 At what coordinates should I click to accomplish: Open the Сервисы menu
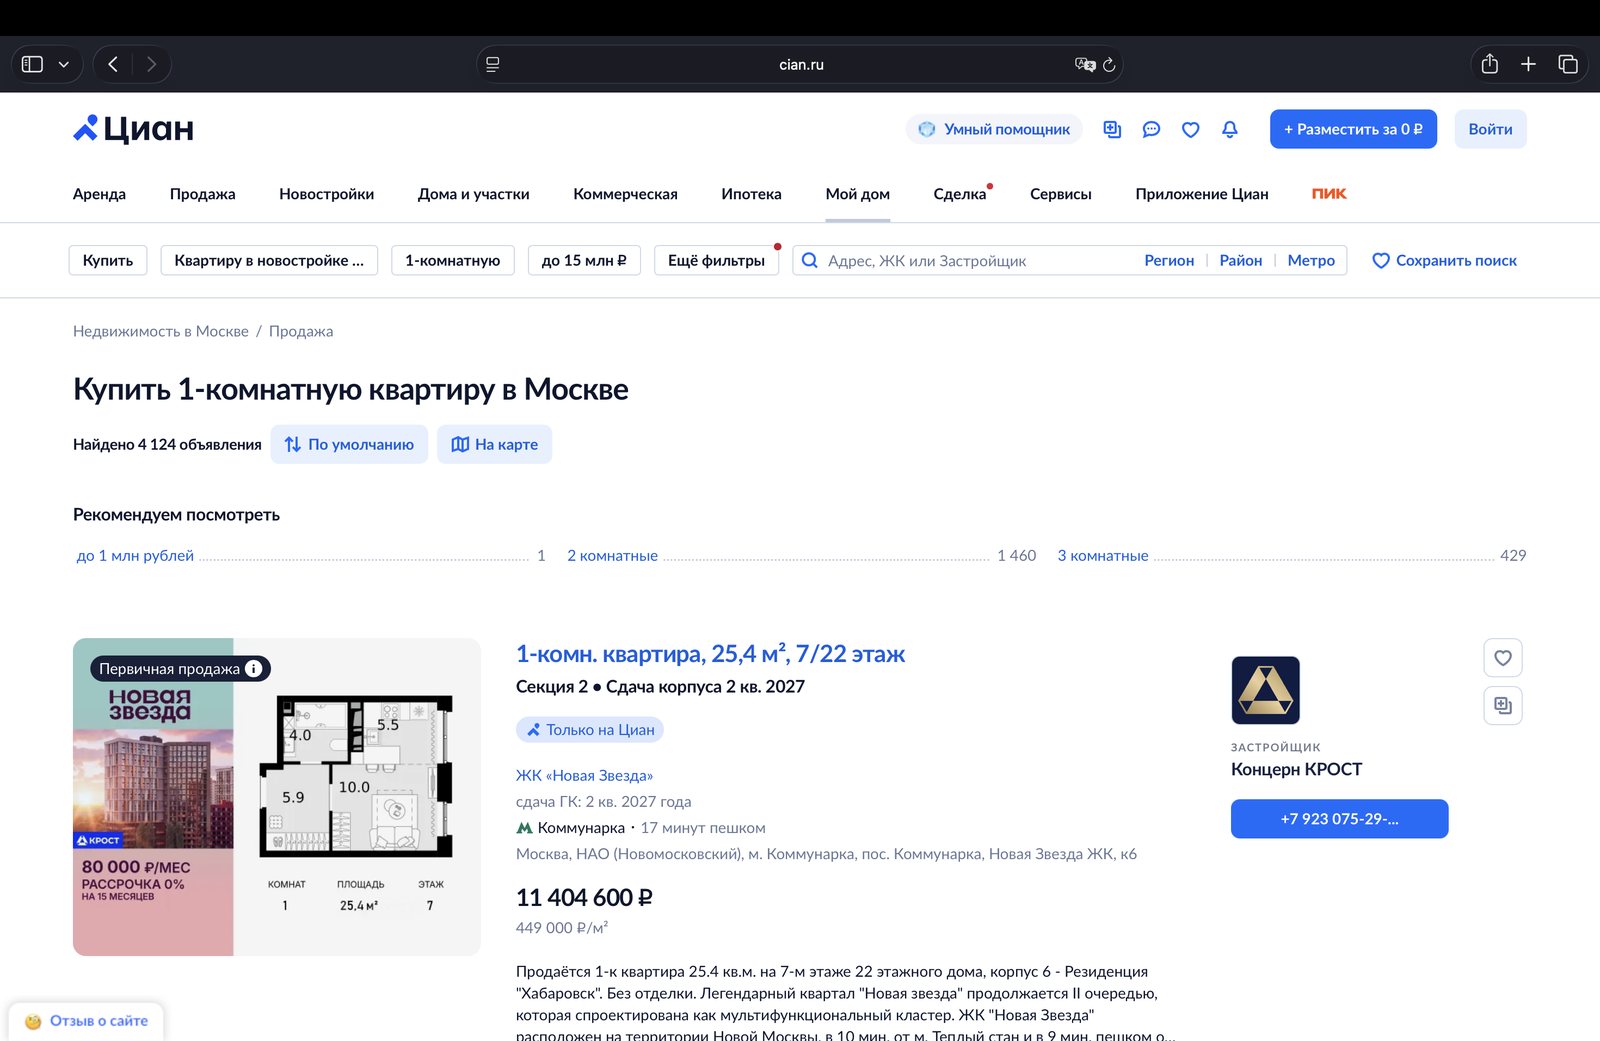point(1061,194)
